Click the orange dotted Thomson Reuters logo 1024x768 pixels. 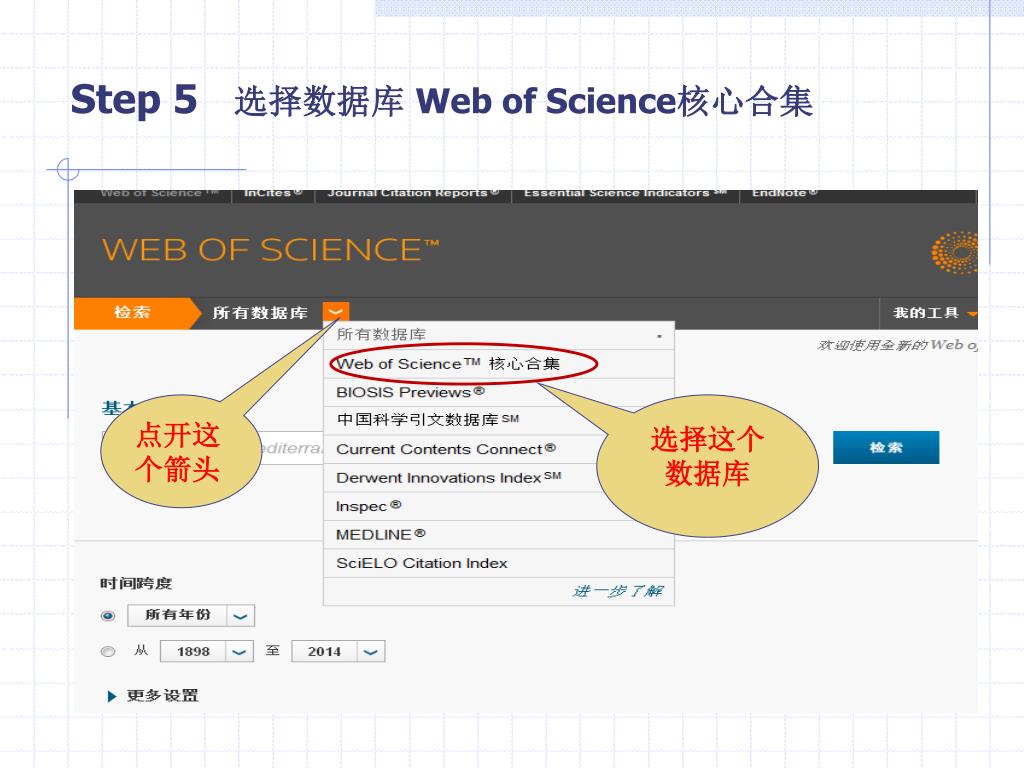[x=955, y=252]
